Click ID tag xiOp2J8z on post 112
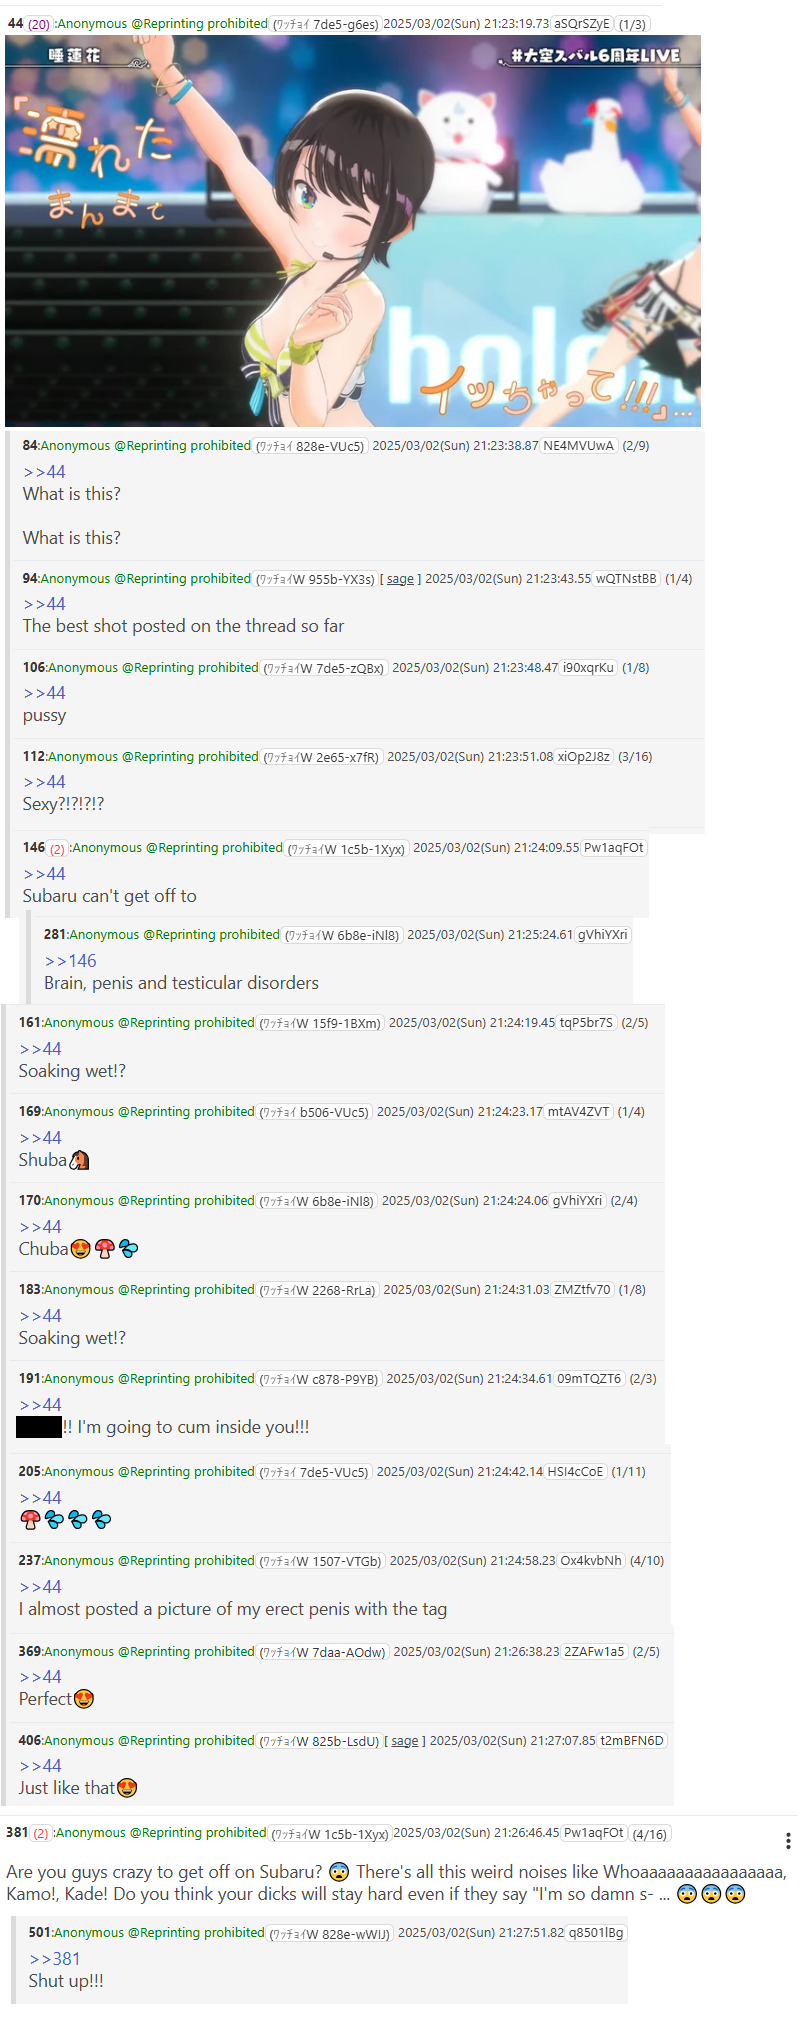 (584, 757)
